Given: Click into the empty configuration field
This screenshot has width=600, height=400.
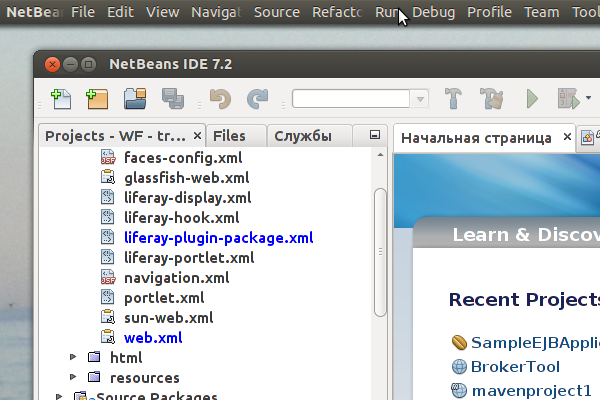Looking at the screenshot, I should 351,99.
